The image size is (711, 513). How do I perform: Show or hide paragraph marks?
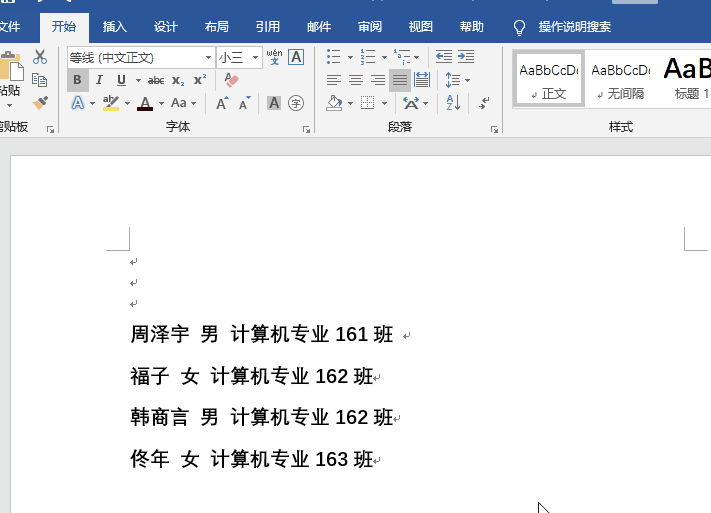[x=484, y=103]
